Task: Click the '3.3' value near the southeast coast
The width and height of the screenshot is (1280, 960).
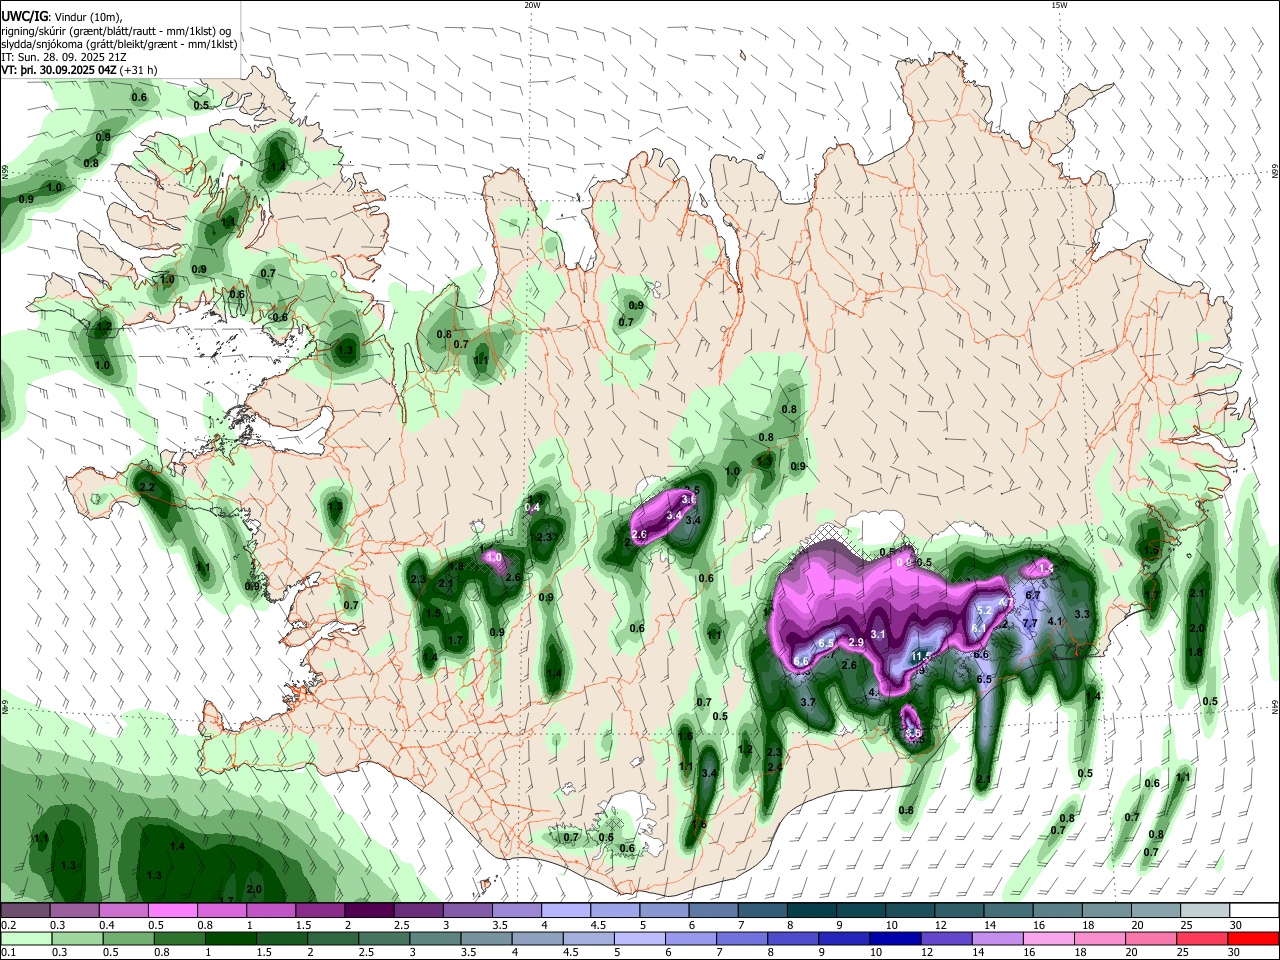Action: (x=1081, y=614)
